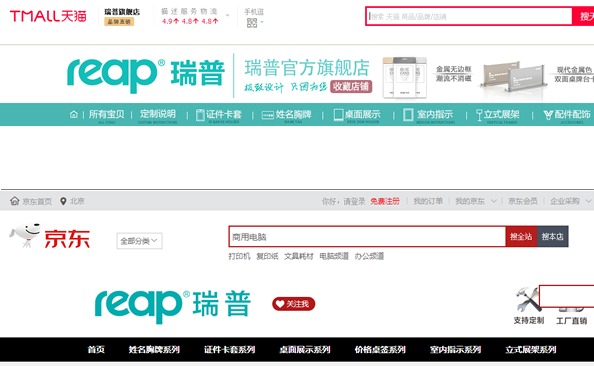The image size is (594, 366).
Task: Click 免费注册 register link
Action: pos(385,201)
